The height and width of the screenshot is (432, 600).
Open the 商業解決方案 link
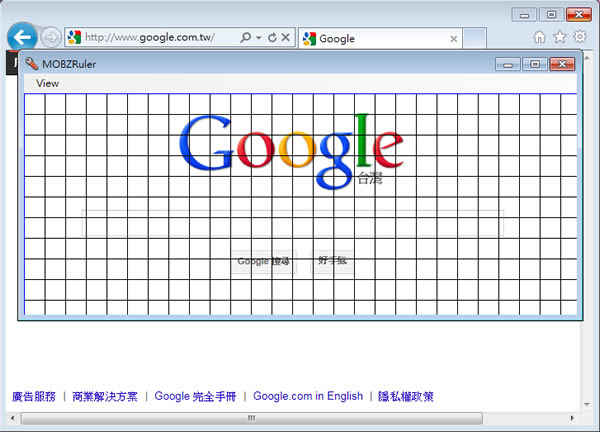click(x=105, y=396)
